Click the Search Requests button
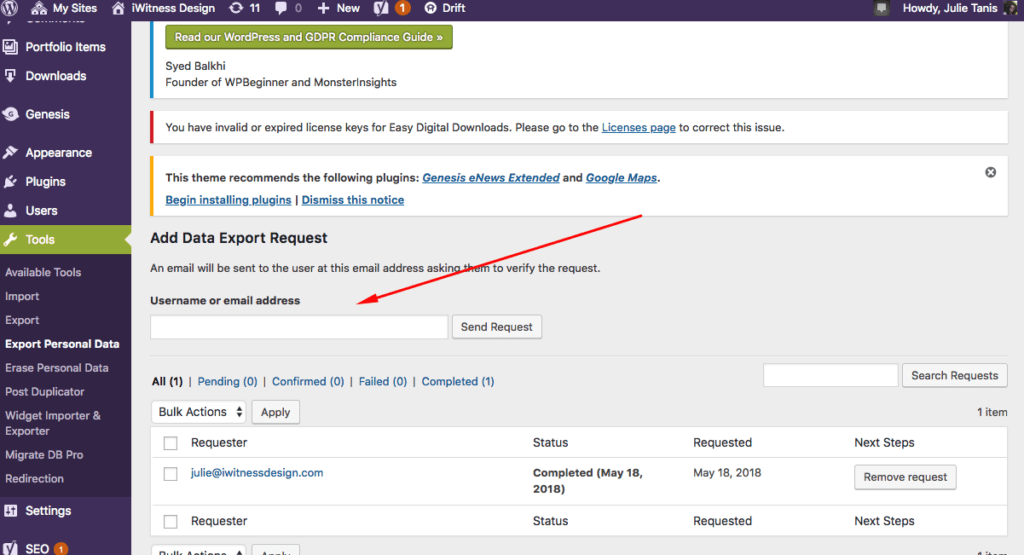Viewport: 1024px width, 555px height. pos(955,375)
